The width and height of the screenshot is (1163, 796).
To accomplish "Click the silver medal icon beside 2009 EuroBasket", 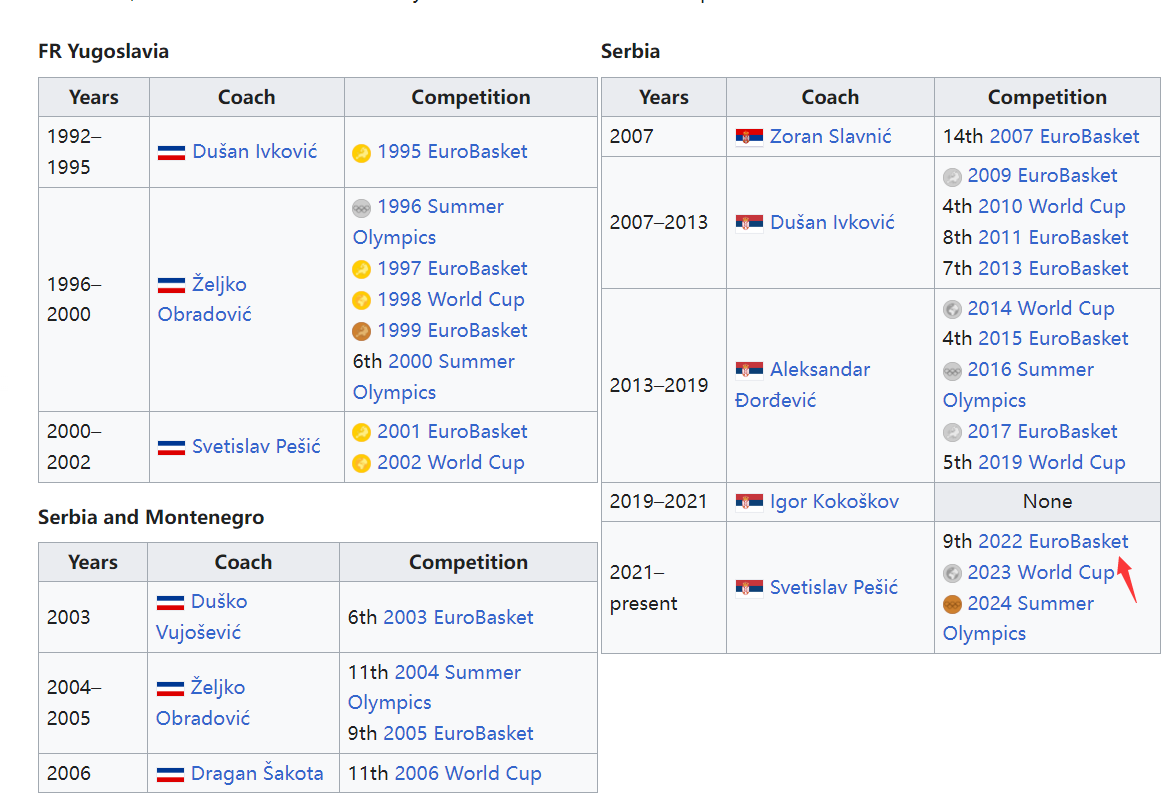I will tap(953, 177).
